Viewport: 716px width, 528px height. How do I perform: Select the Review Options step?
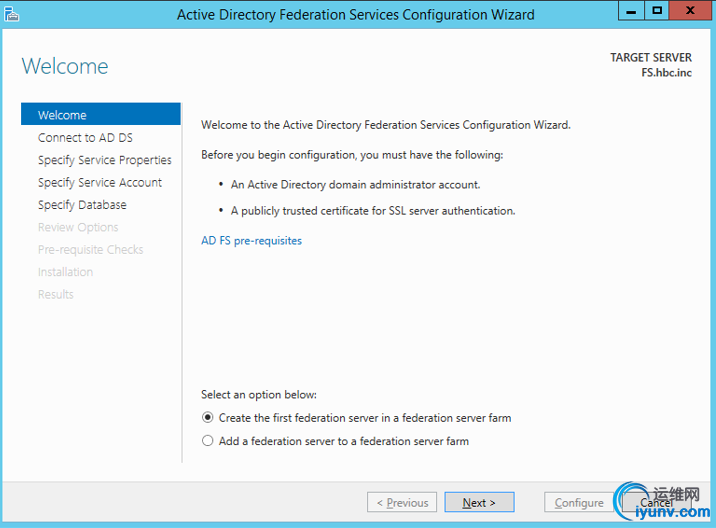click(78, 227)
